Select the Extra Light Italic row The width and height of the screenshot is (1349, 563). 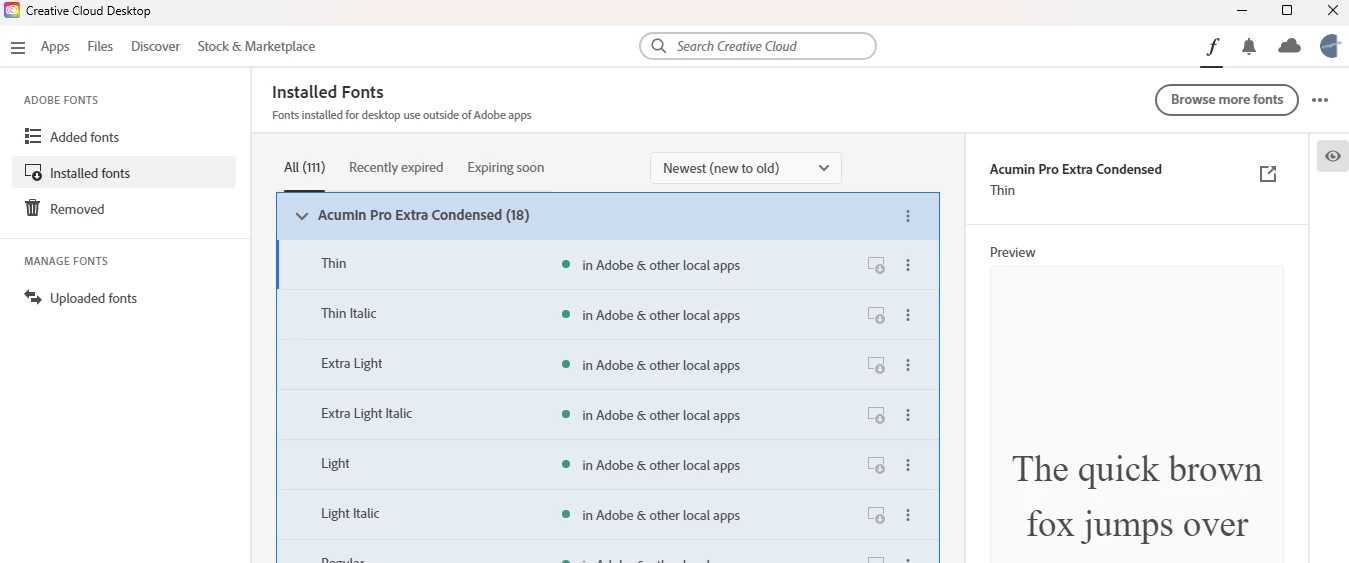tap(608, 415)
